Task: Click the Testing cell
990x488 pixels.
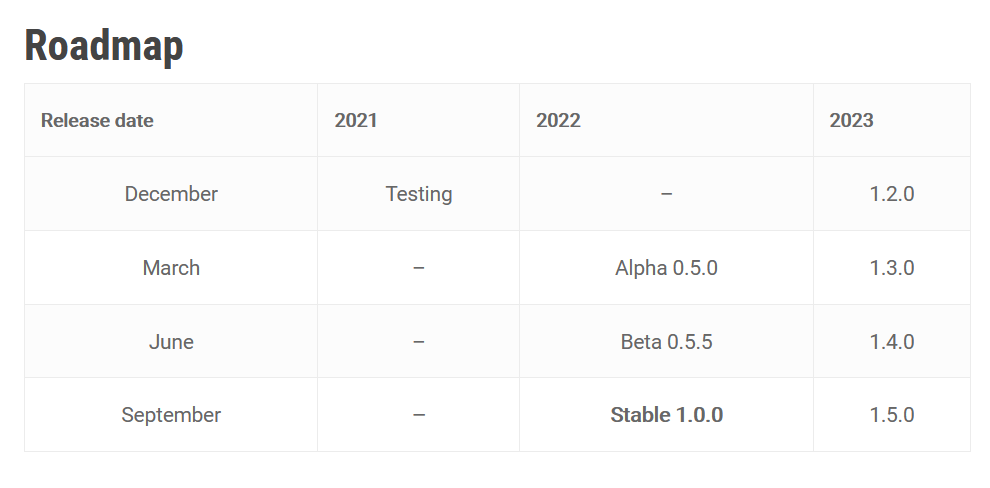Action: [419, 194]
